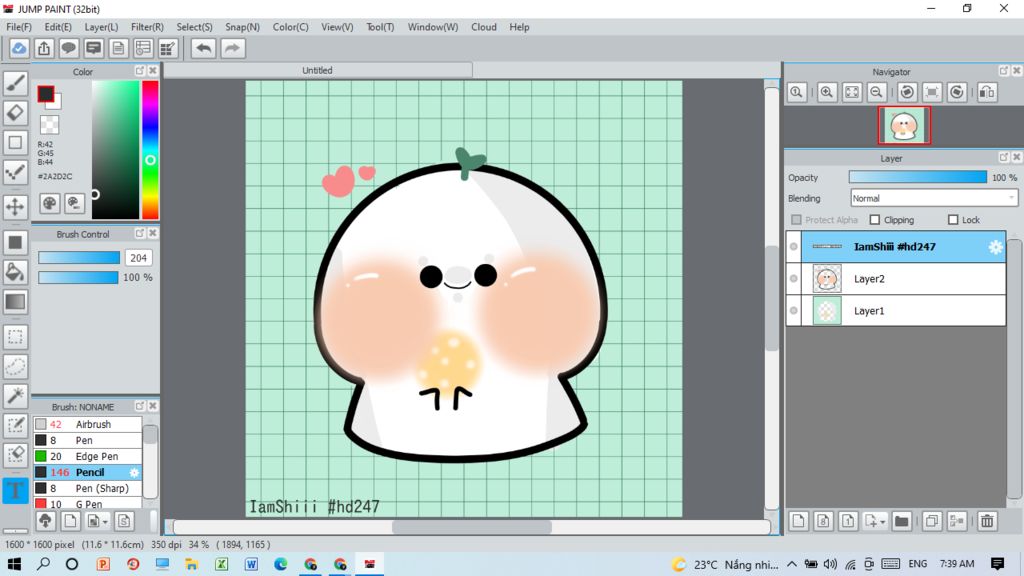Add a new 1-bit layer
The width and height of the screenshot is (1024, 576).
[x=848, y=521]
